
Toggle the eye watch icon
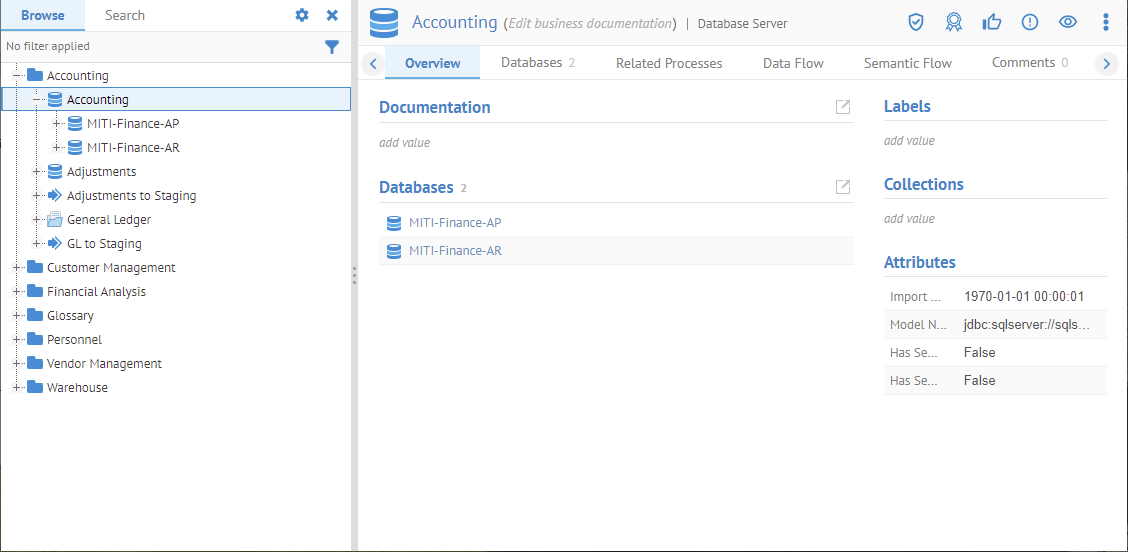(1068, 23)
